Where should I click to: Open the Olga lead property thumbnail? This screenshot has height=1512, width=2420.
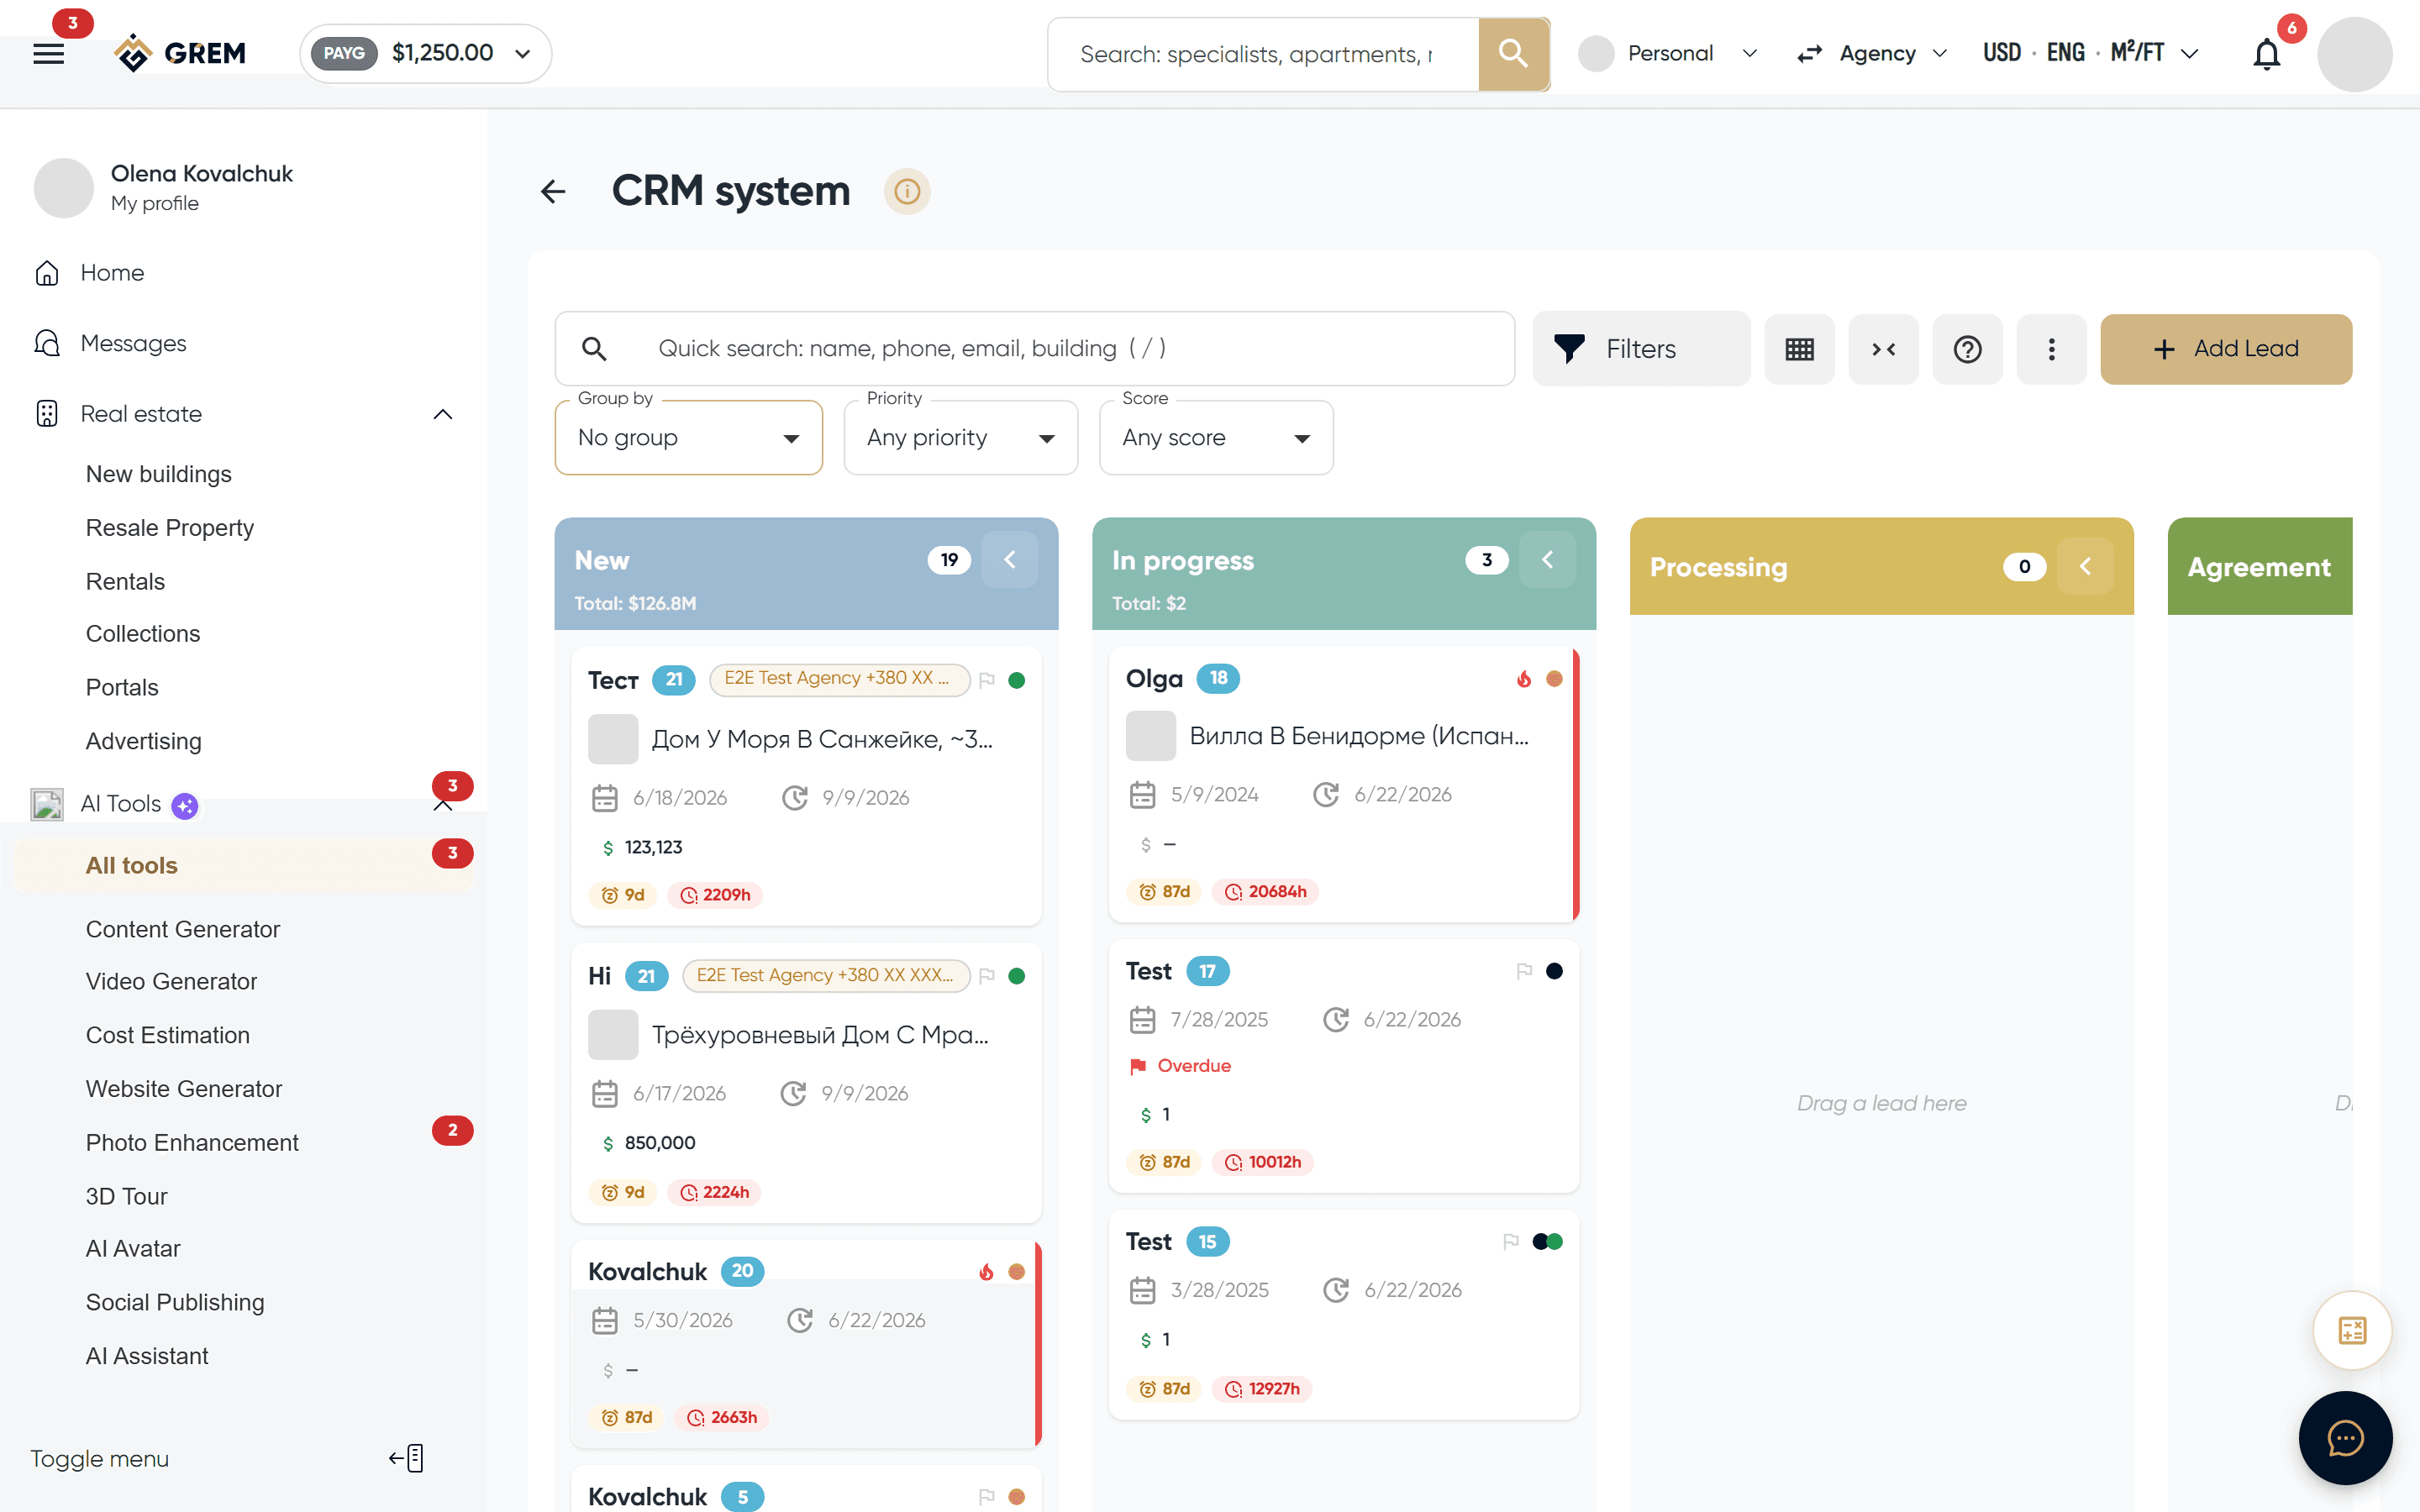pyautogui.click(x=1151, y=736)
